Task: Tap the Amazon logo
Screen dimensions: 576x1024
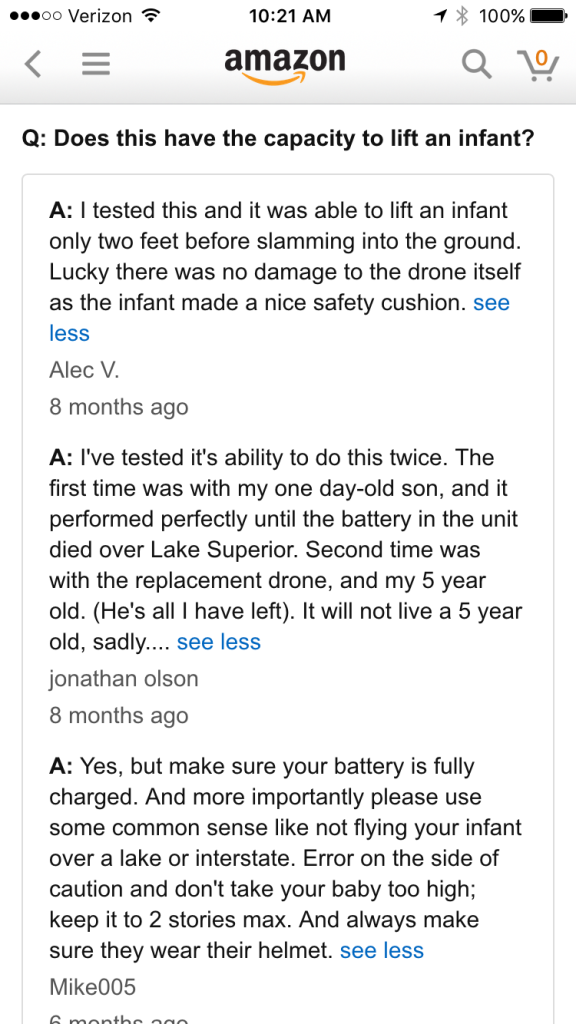Action: click(x=285, y=65)
